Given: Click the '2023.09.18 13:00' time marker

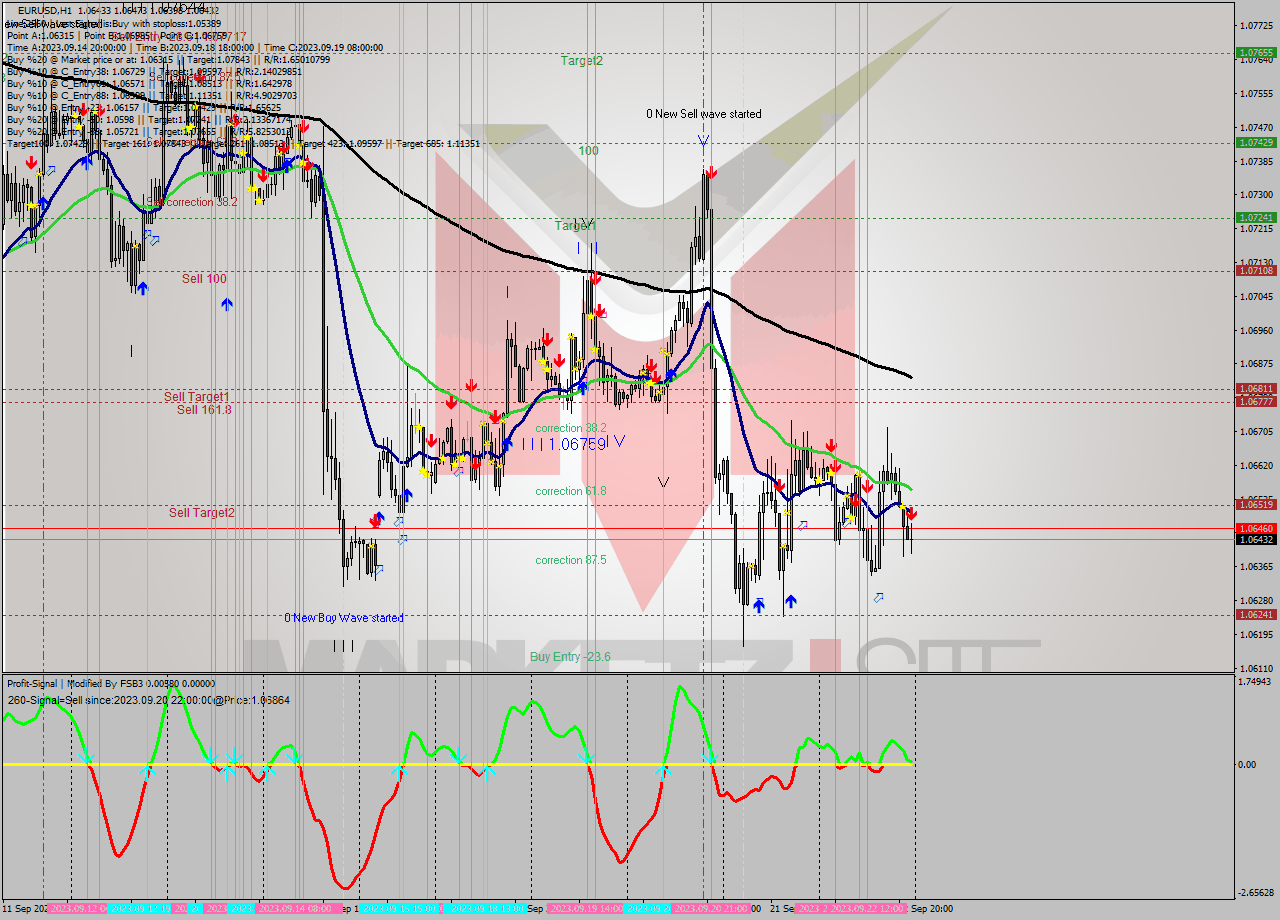Looking at the screenshot, I should (487, 909).
